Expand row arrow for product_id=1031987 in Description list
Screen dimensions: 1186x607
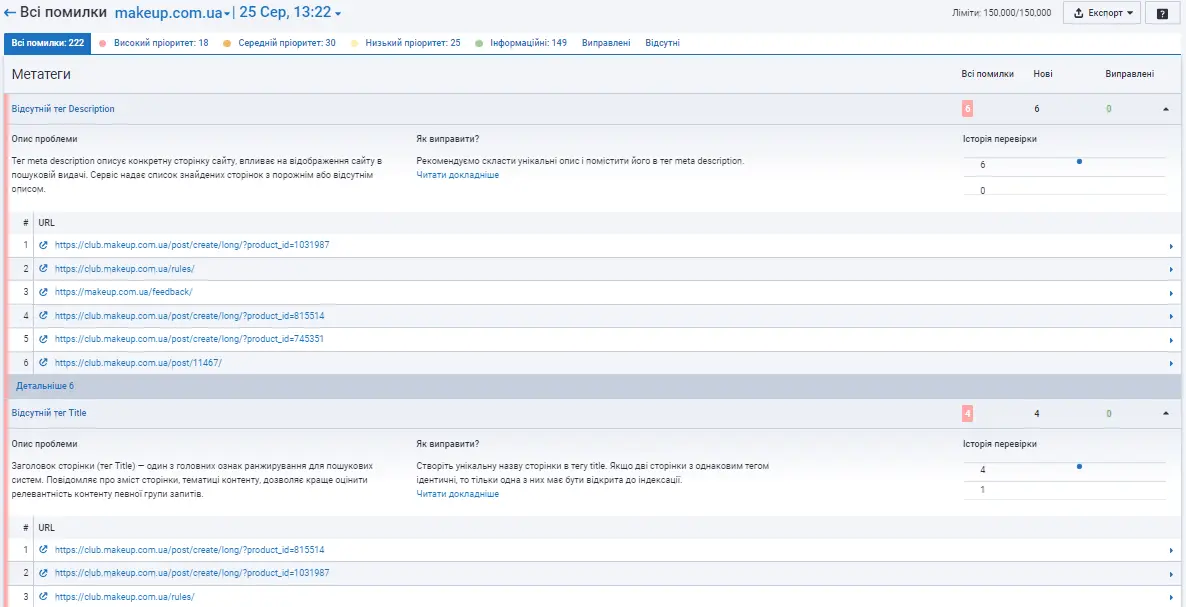click(x=1171, y=246)
